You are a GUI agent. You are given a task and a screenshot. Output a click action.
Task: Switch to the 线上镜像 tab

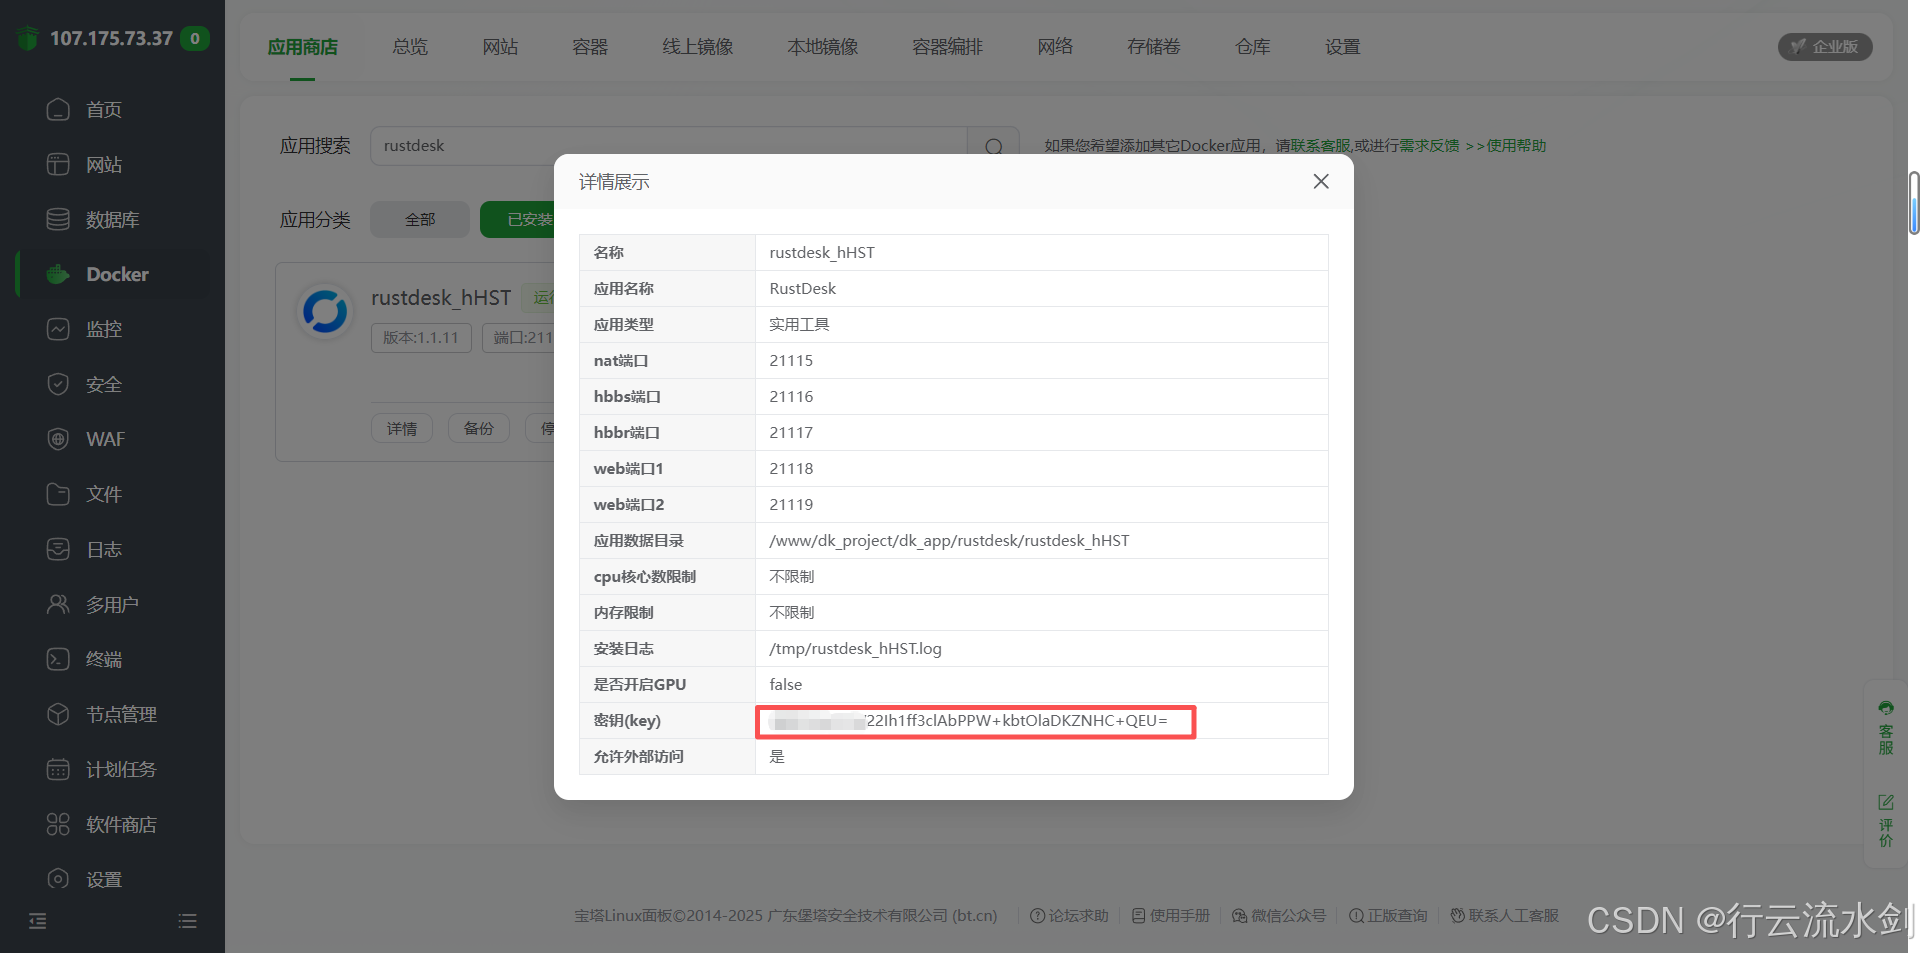click(x=697, y=47)
